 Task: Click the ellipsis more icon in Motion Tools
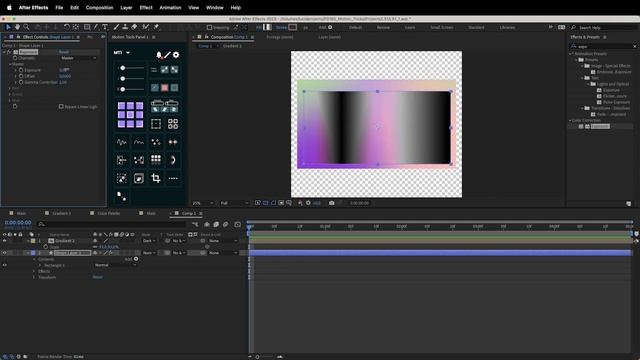tap(173, 178)
